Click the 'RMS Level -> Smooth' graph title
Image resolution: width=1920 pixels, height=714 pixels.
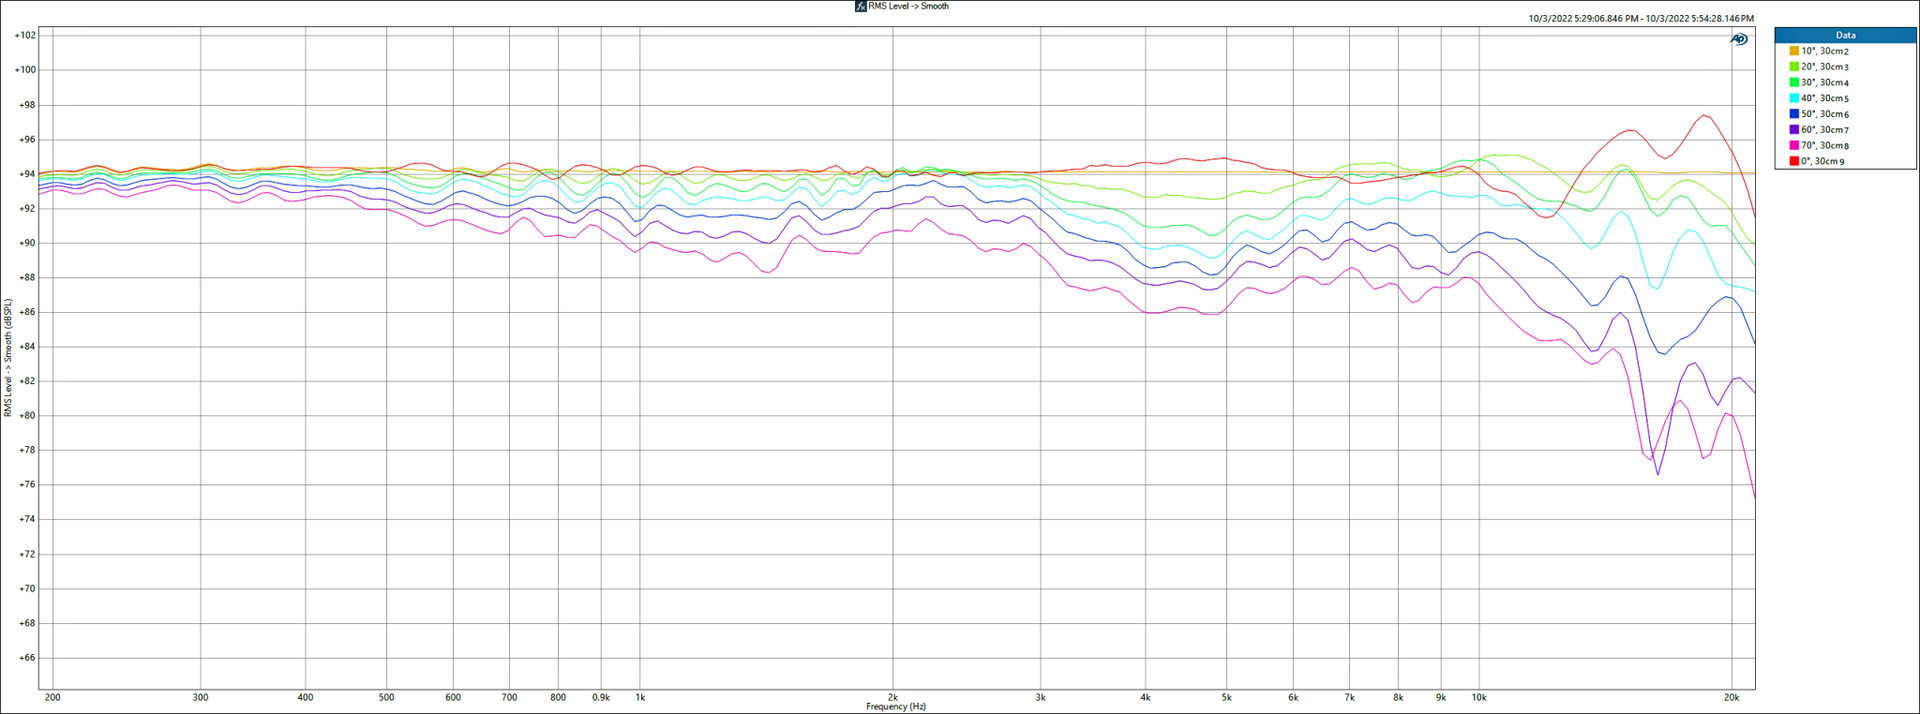[x=908, y=6]
